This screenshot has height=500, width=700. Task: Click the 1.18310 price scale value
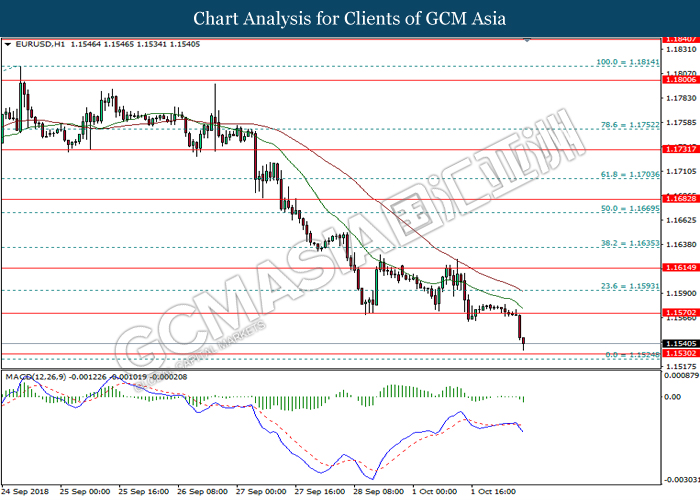(681, 49)
